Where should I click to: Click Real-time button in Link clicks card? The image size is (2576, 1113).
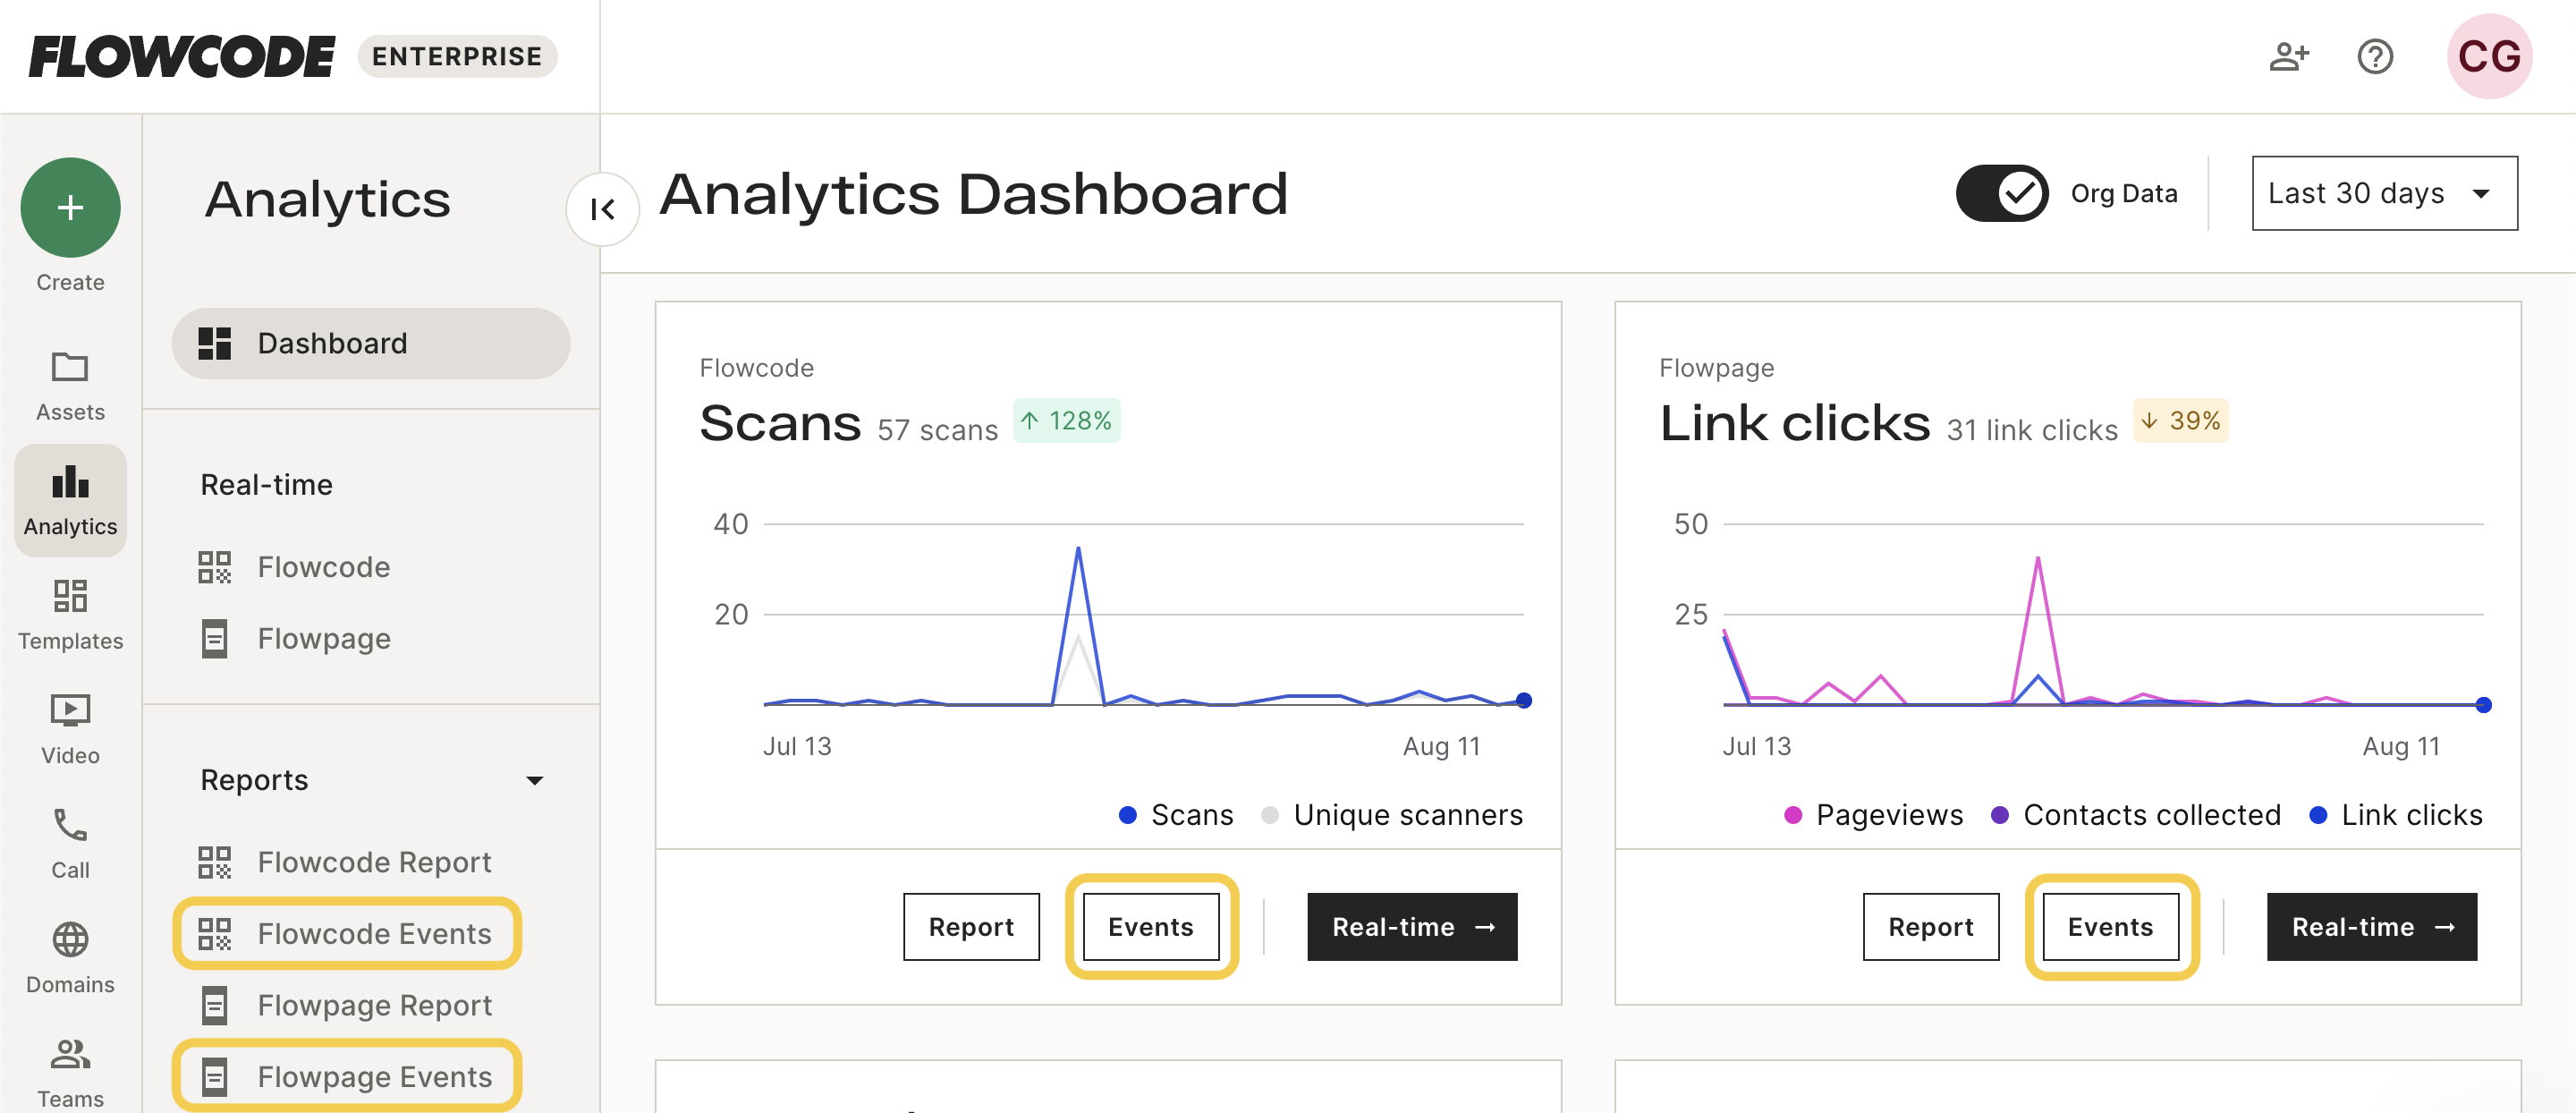[2372, 927]
